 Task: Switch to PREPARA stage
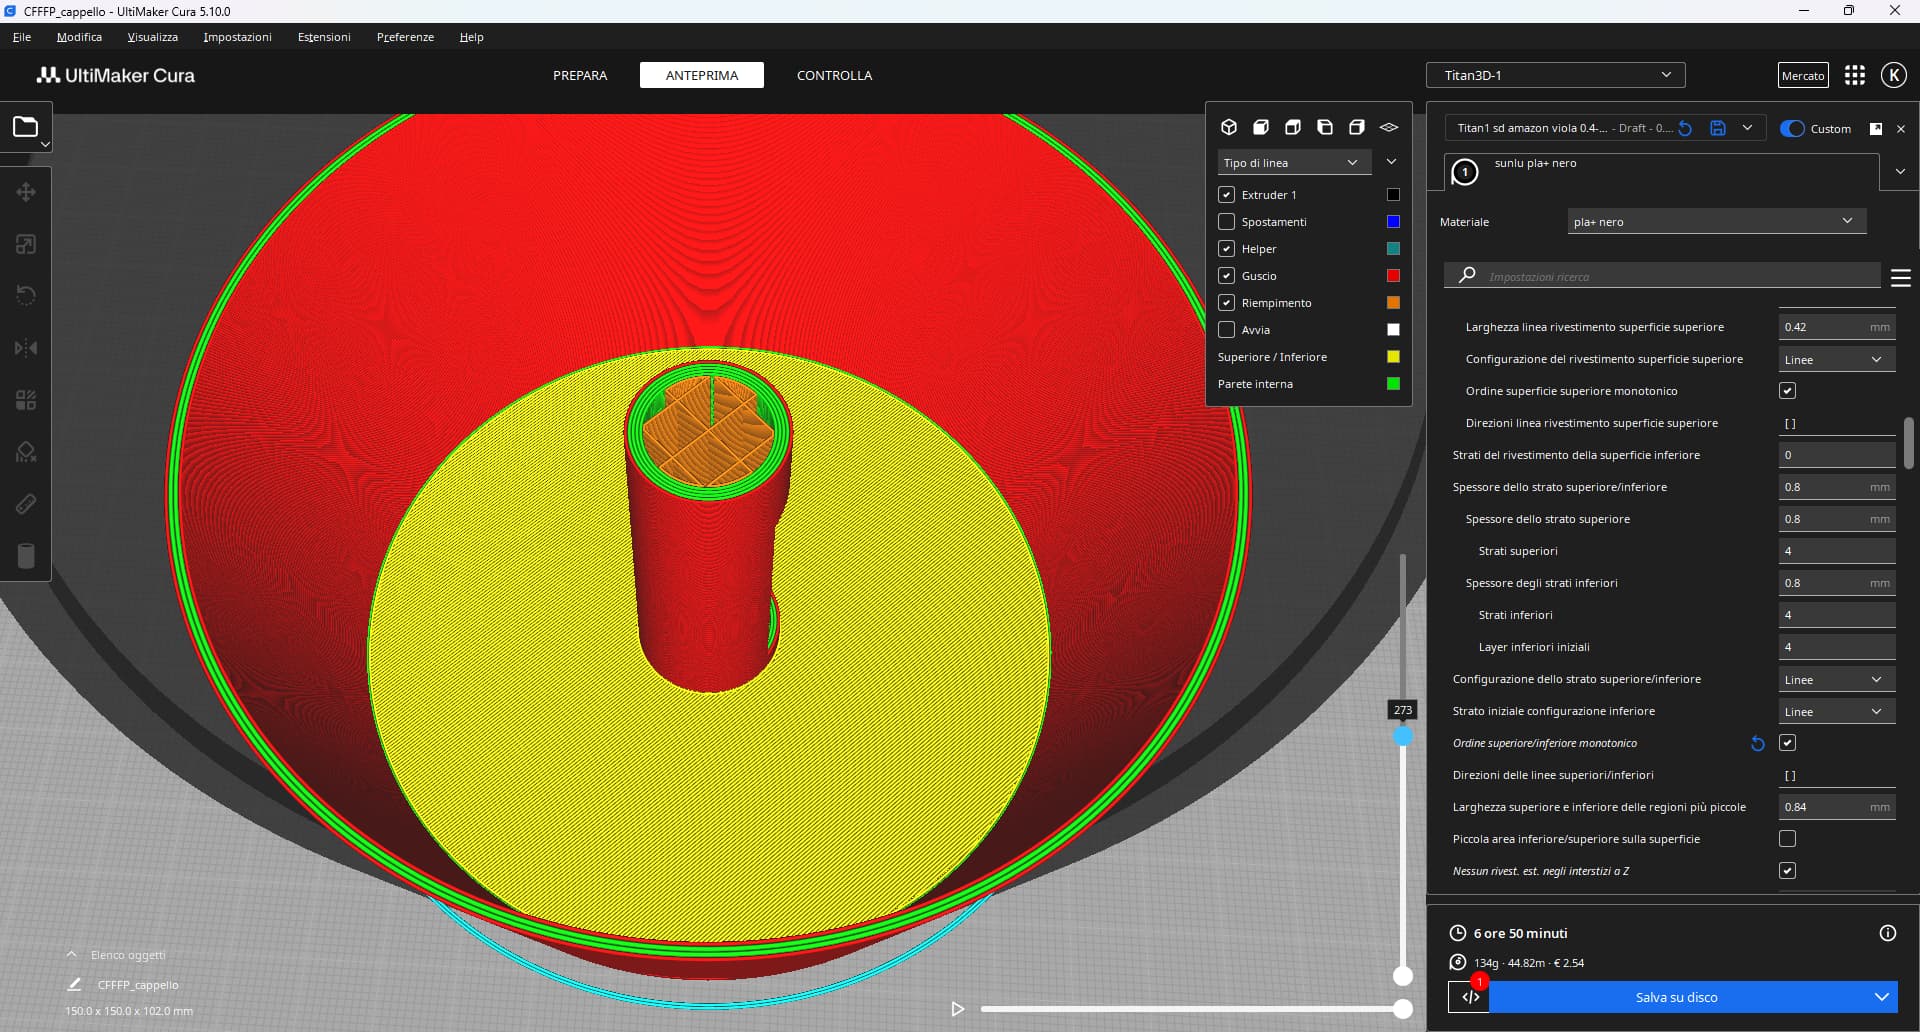(x=580, y=75)
